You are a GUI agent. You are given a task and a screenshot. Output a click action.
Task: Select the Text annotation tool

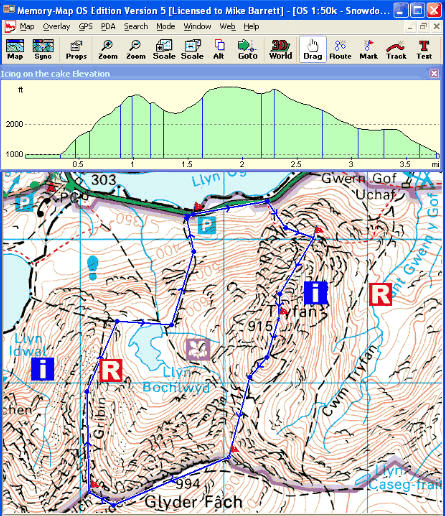pos(424,49)
